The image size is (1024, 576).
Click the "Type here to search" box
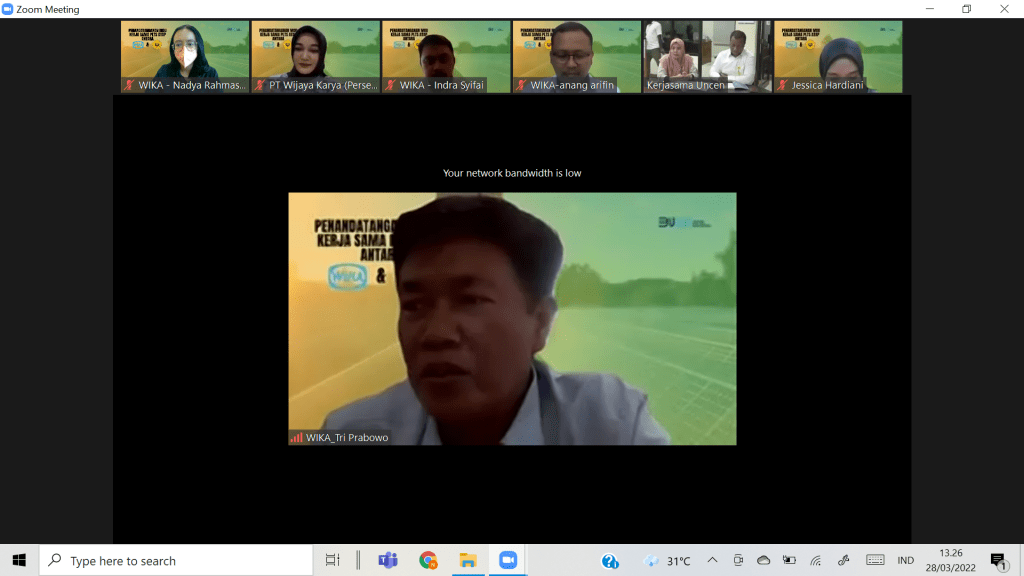pos(176,560)
